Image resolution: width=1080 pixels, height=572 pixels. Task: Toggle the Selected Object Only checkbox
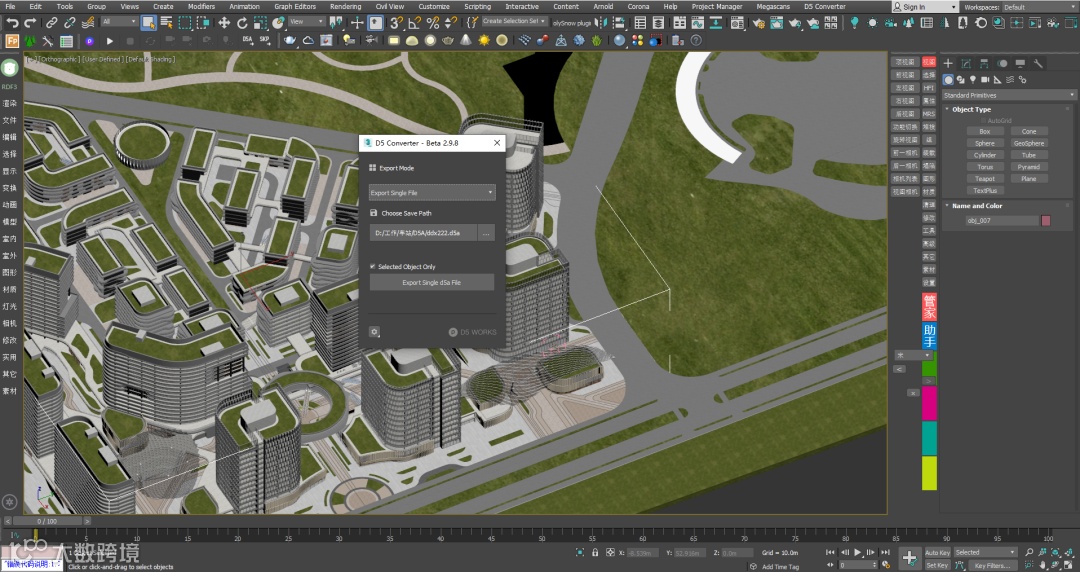point(373,267)
